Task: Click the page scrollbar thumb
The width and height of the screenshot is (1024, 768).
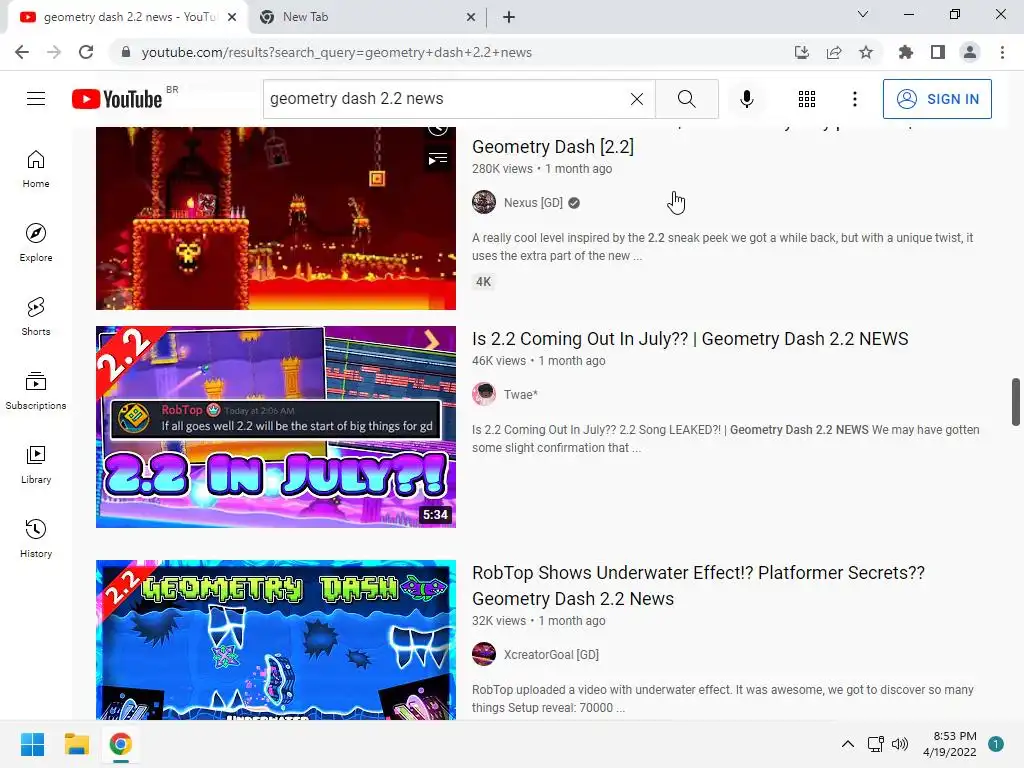Action: (1016, 402)
